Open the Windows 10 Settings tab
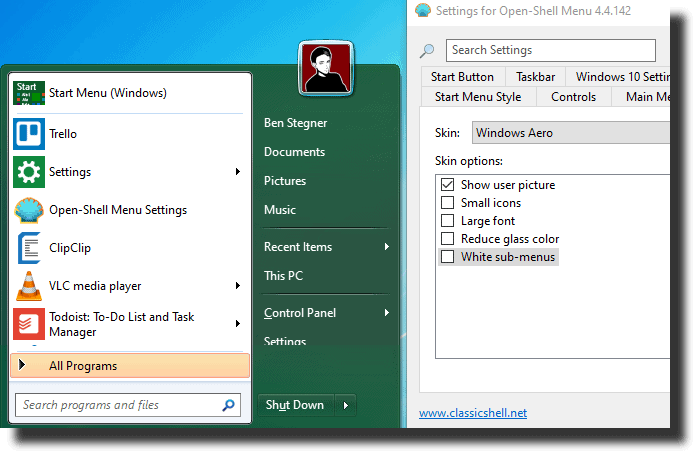Screen dimensions: 693x451 (x=619, y=77)
